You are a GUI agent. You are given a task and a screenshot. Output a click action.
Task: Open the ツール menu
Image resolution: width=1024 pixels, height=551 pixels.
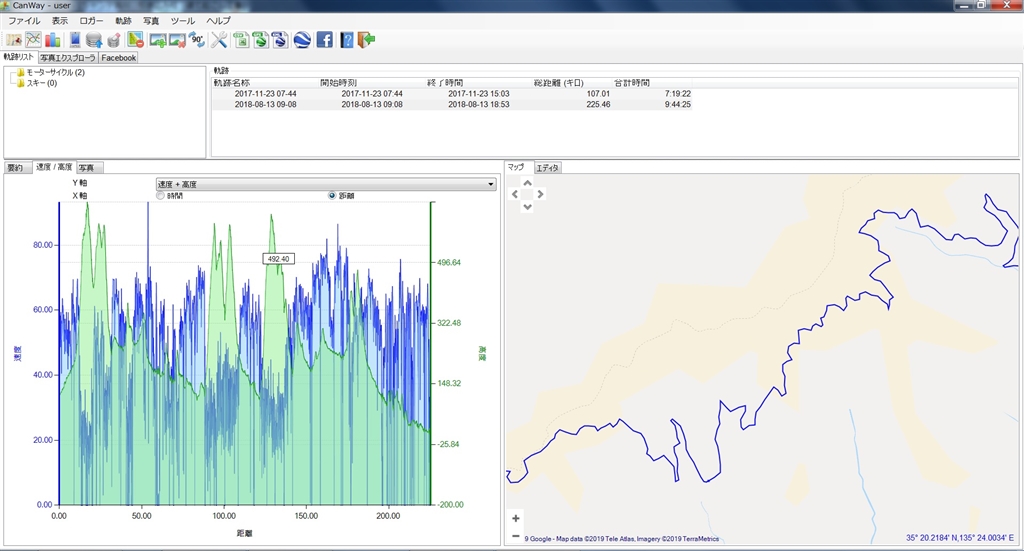(x=182, y=20)
